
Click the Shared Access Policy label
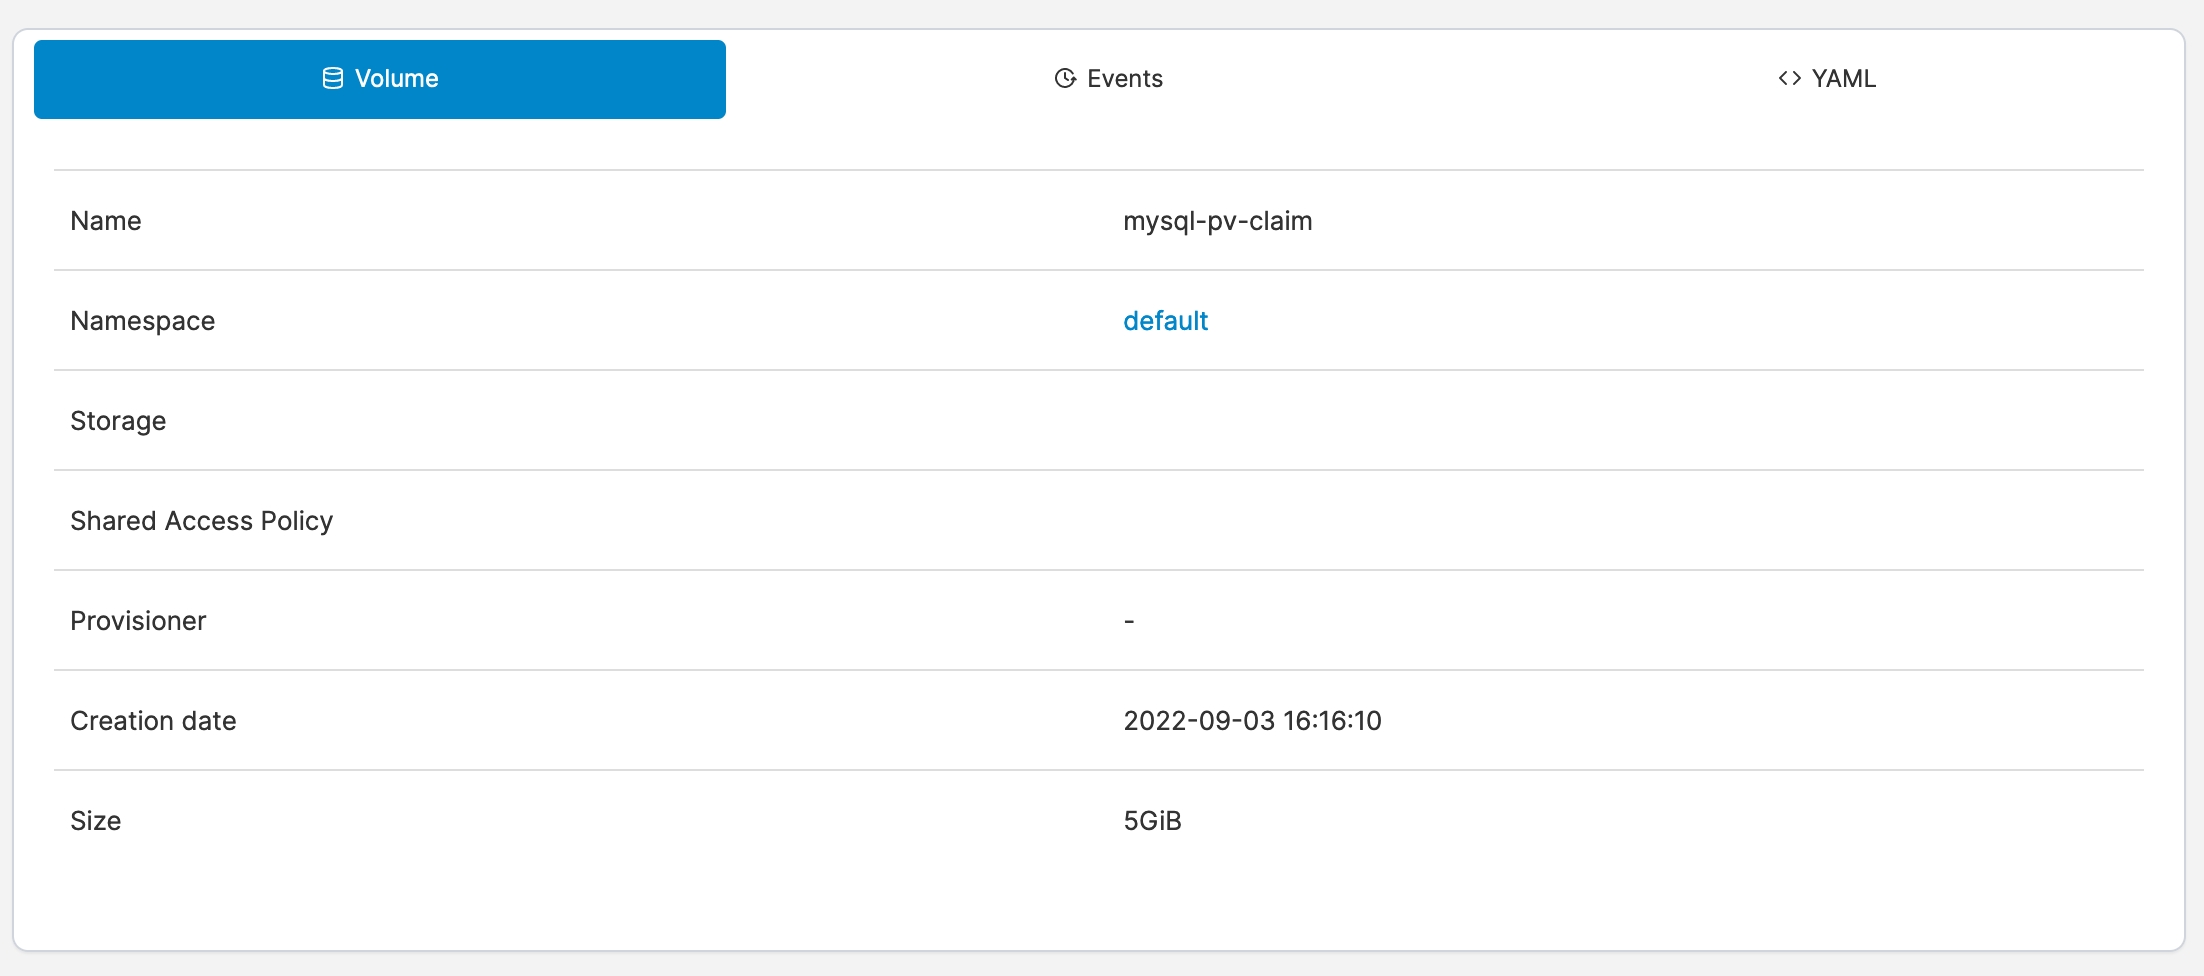click(201, 521)
